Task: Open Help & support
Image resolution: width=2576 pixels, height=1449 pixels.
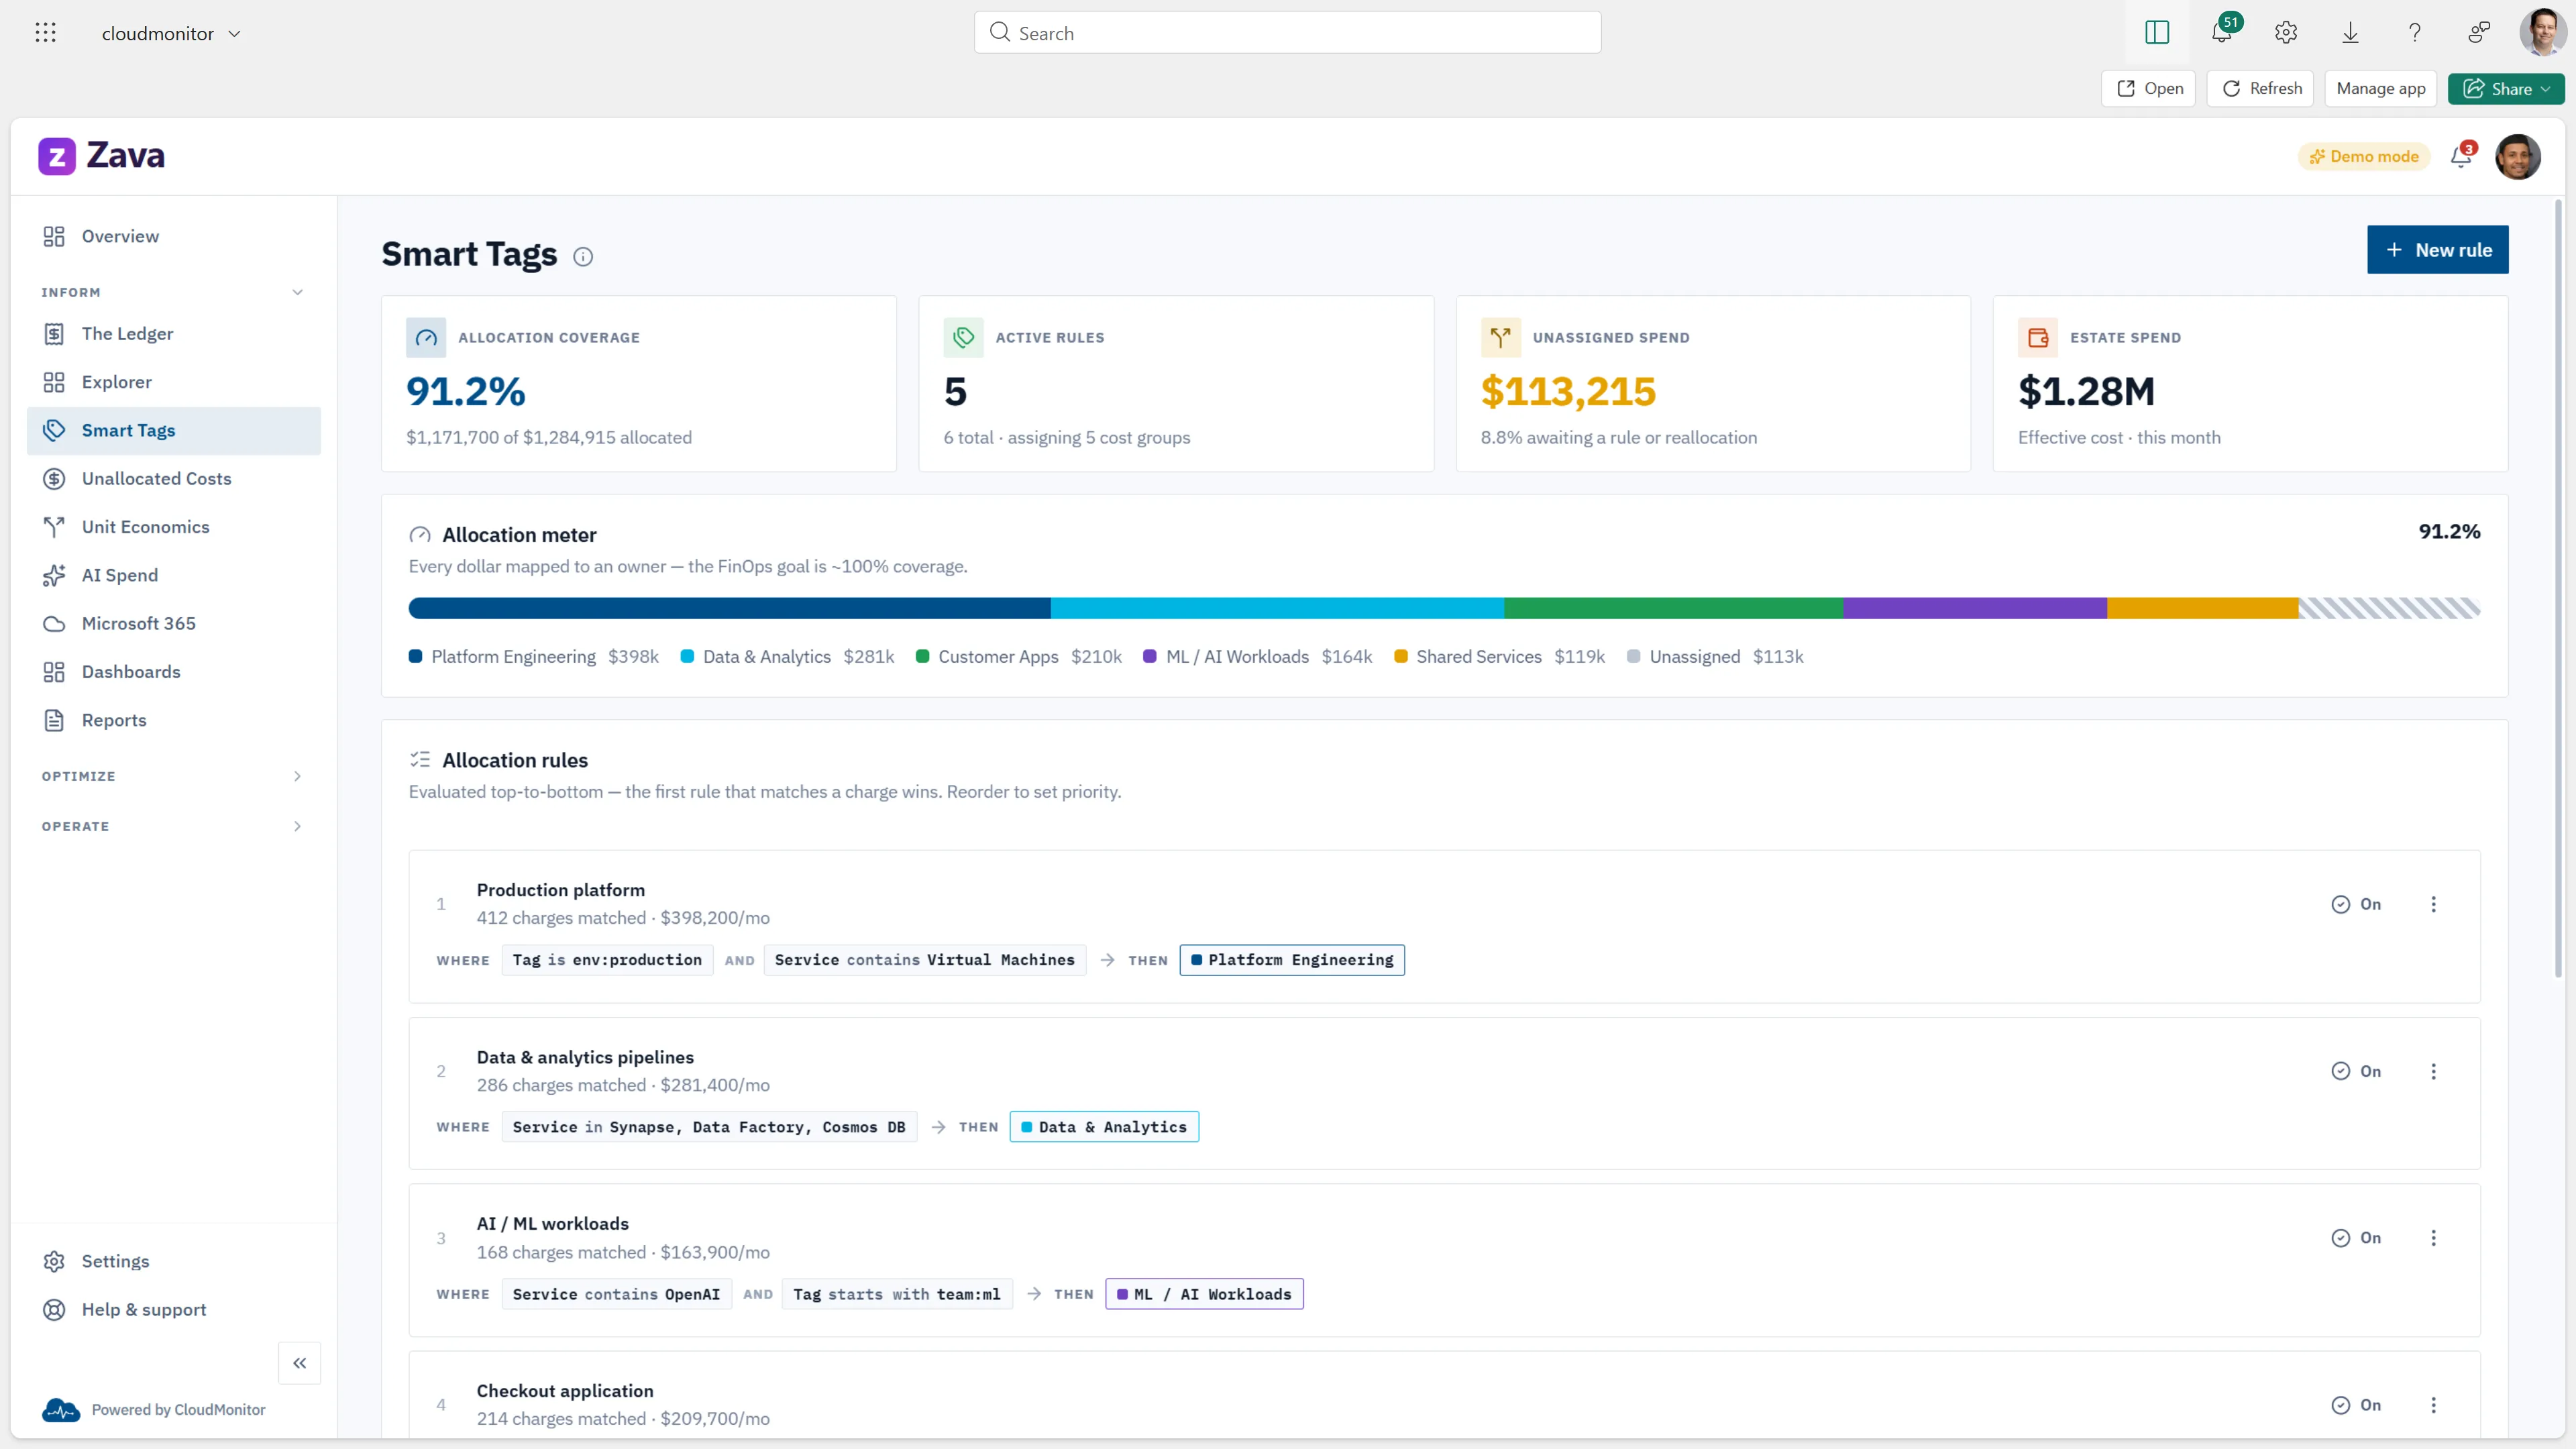Action: point(174,1309)
